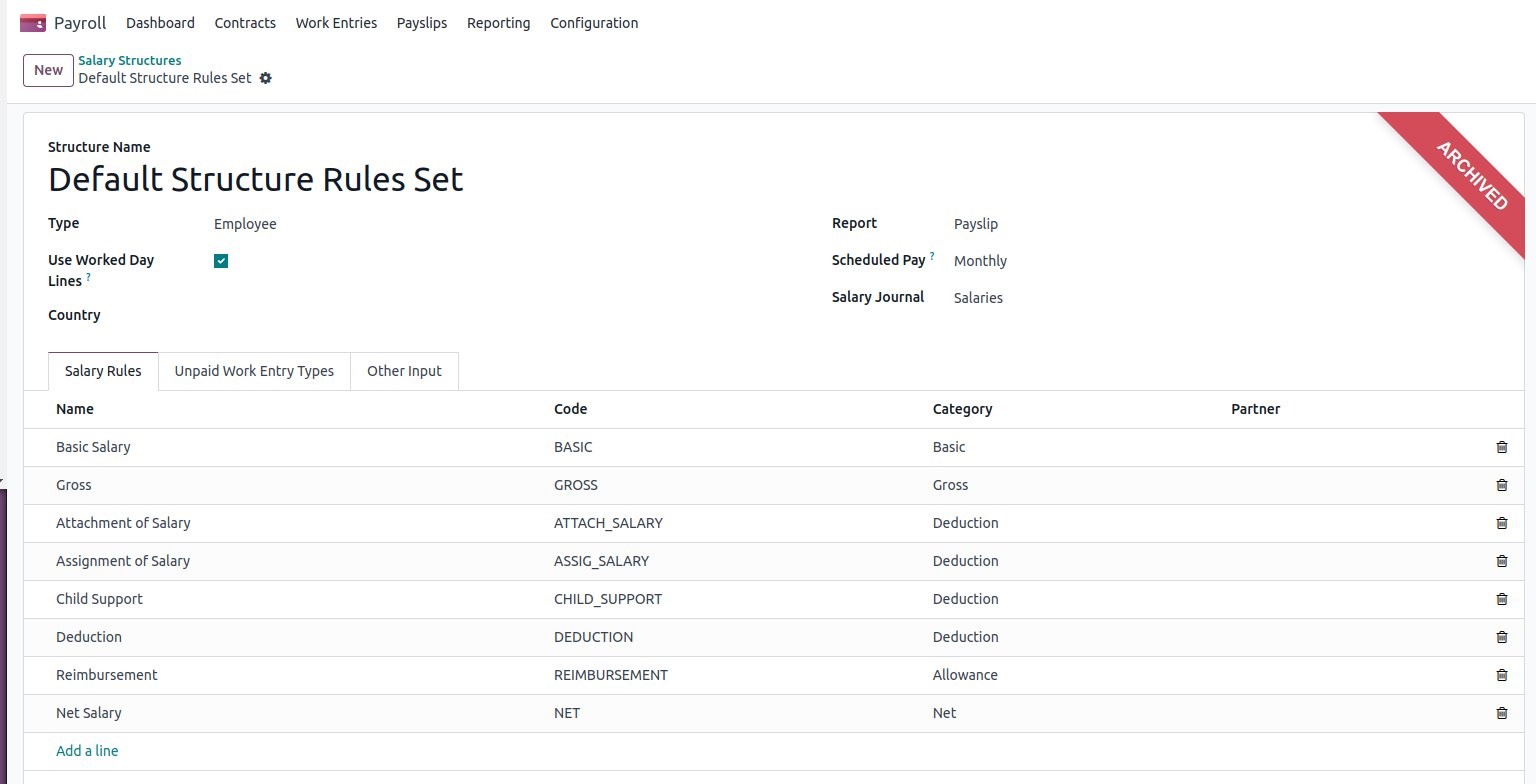Screen dimensions: 1536x784
Task: Delete the Reimbursement rule
Action: pos(1501,675)
